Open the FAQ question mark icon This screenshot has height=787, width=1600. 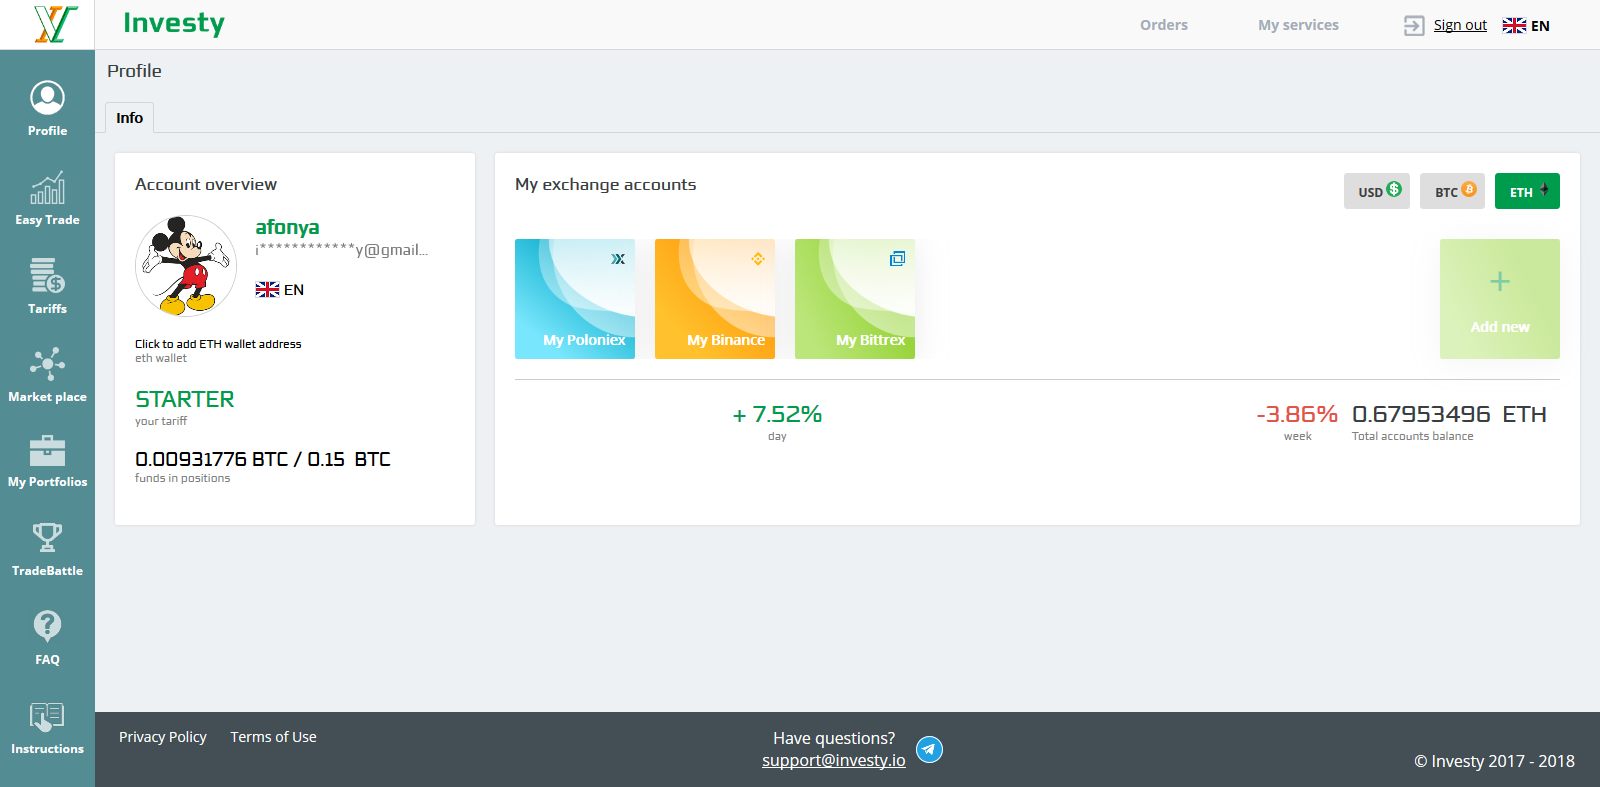[x=47, y=626]
